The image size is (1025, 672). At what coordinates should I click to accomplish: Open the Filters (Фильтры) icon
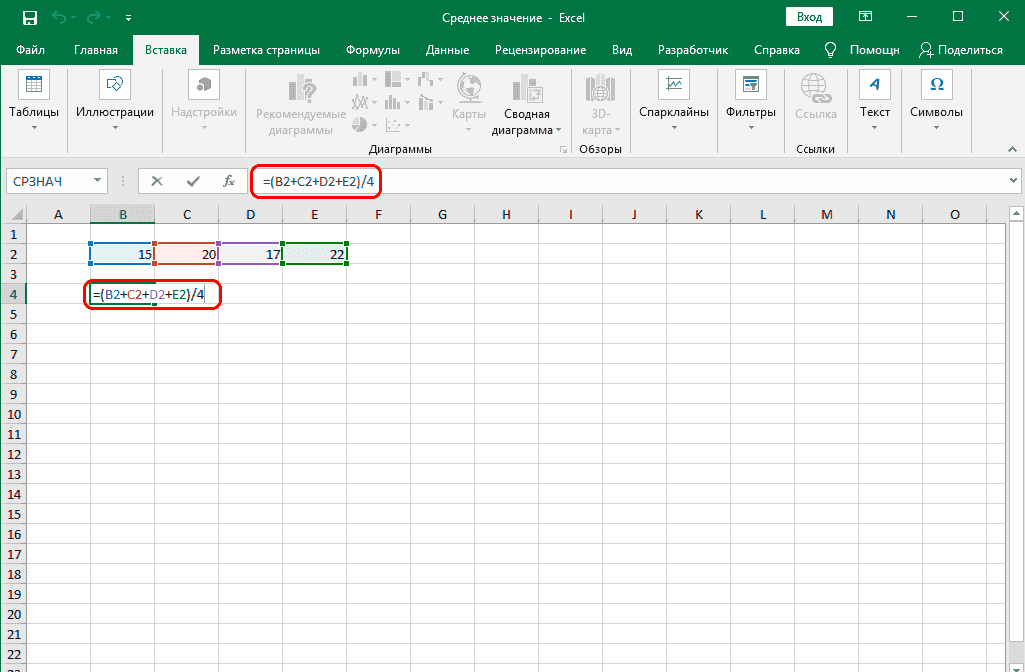click(750, 86)
